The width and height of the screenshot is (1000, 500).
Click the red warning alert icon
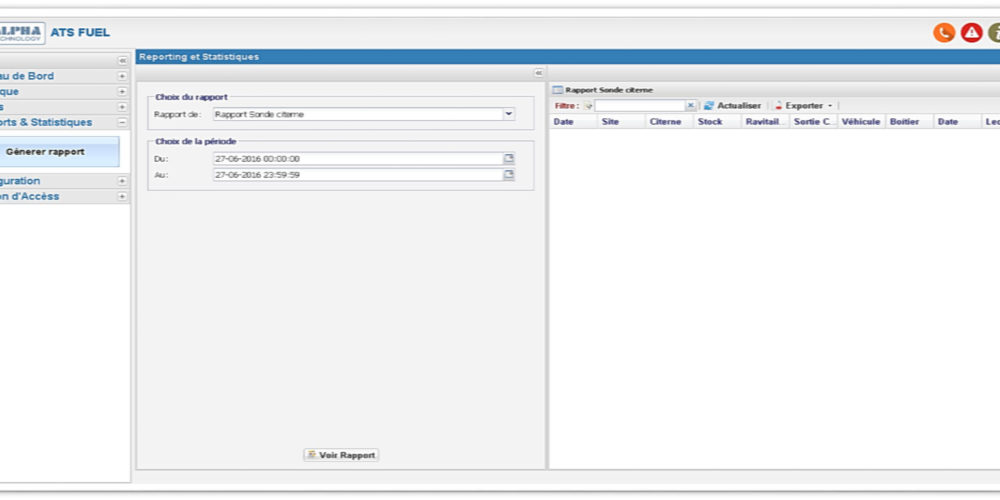click(x=971, y=33)
